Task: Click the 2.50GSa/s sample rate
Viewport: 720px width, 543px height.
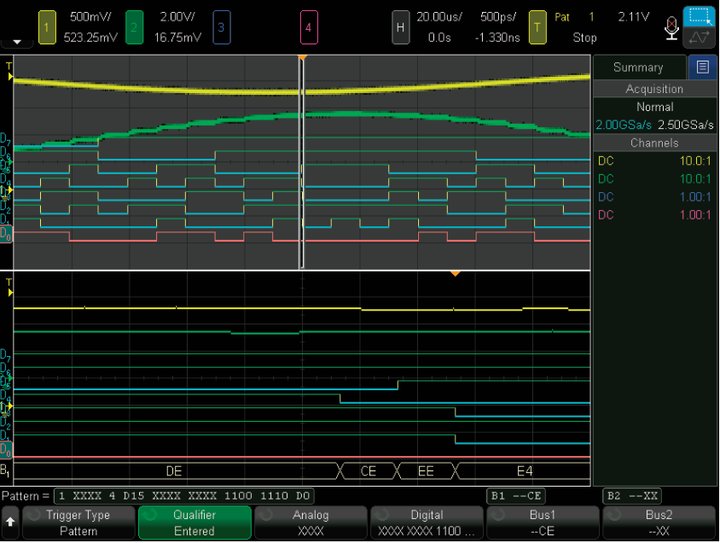Action: pyautogui.click(x=686, y=125)
